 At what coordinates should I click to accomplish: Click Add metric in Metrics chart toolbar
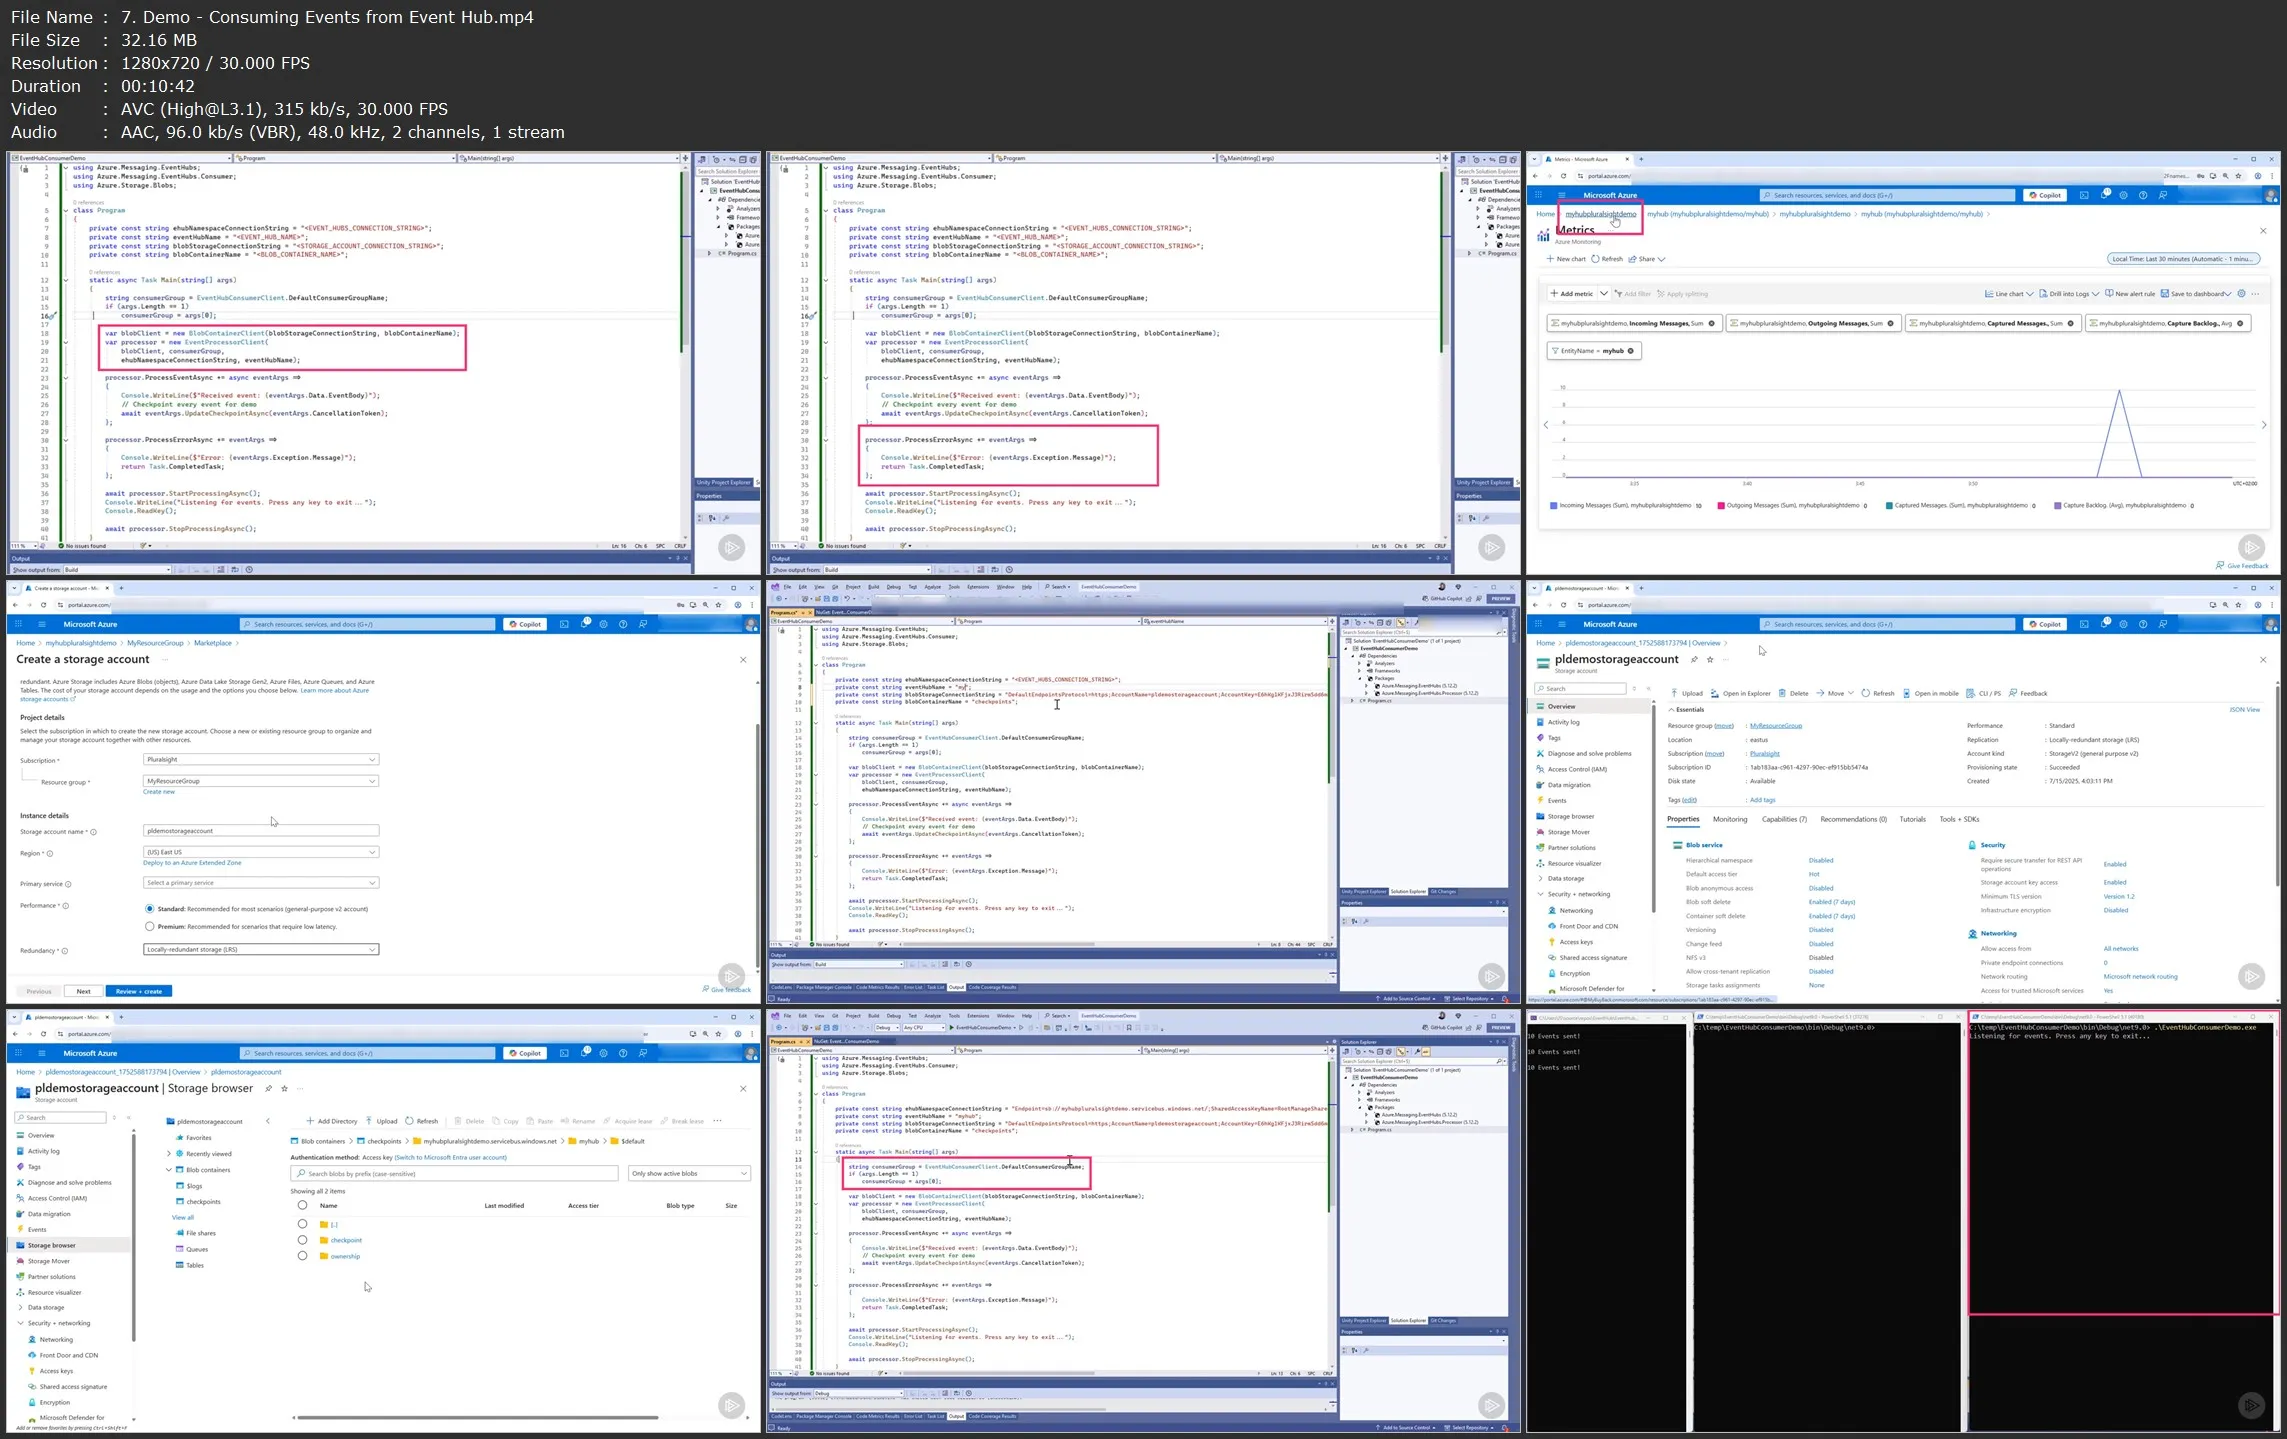tap(1571, 294)
